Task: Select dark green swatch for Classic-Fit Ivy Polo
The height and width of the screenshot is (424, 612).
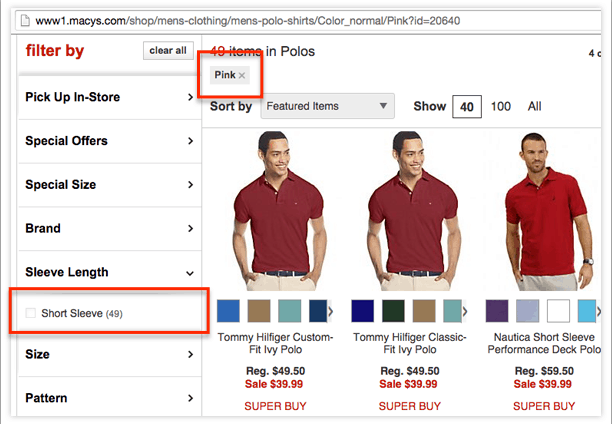Action: [393, 311]
